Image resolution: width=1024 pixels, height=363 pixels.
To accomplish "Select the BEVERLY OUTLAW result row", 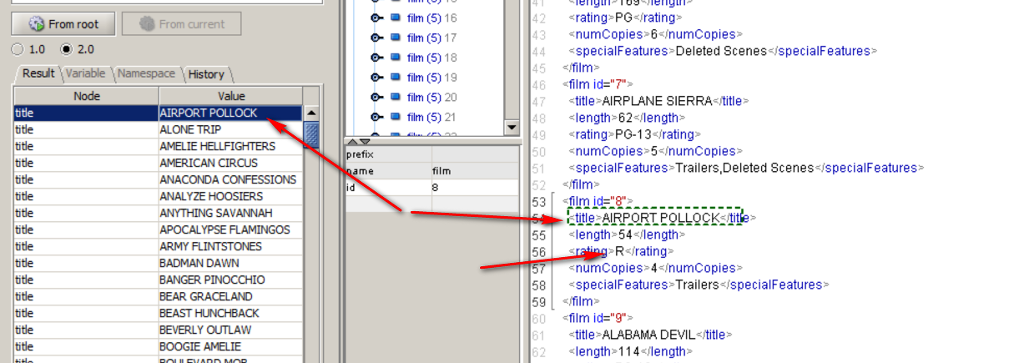I will (x=159, y=330).
